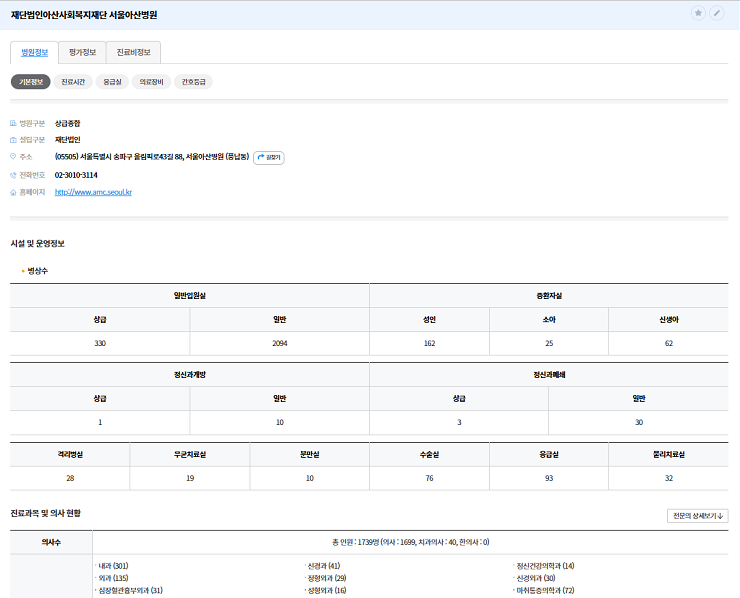The height and width of the screenshot is (598, 740).
Task: Click the 마취통증의학과 (72) entry
Action: pyautogui.click(x=546, y=590)
